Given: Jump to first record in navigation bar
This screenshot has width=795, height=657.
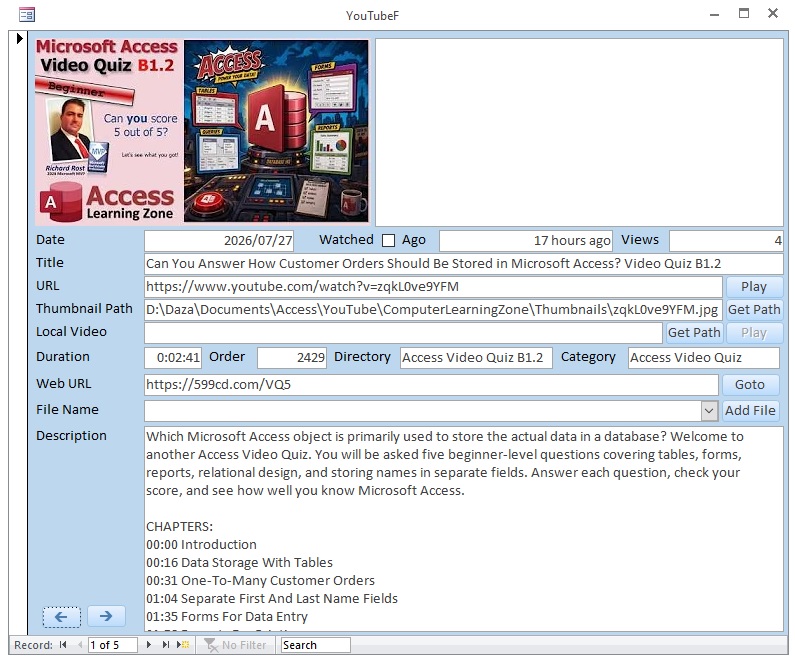Looking at the screenshot, I should coord(63,645).
